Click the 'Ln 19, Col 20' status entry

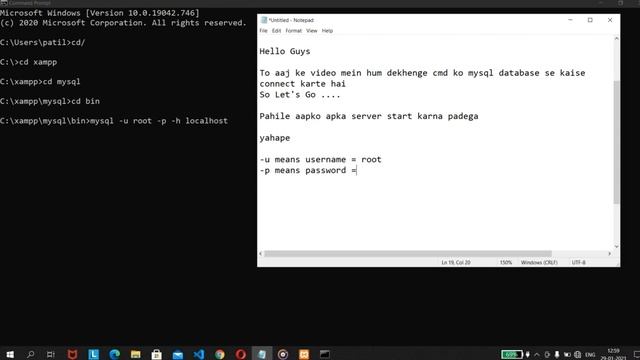pos(456,262)
